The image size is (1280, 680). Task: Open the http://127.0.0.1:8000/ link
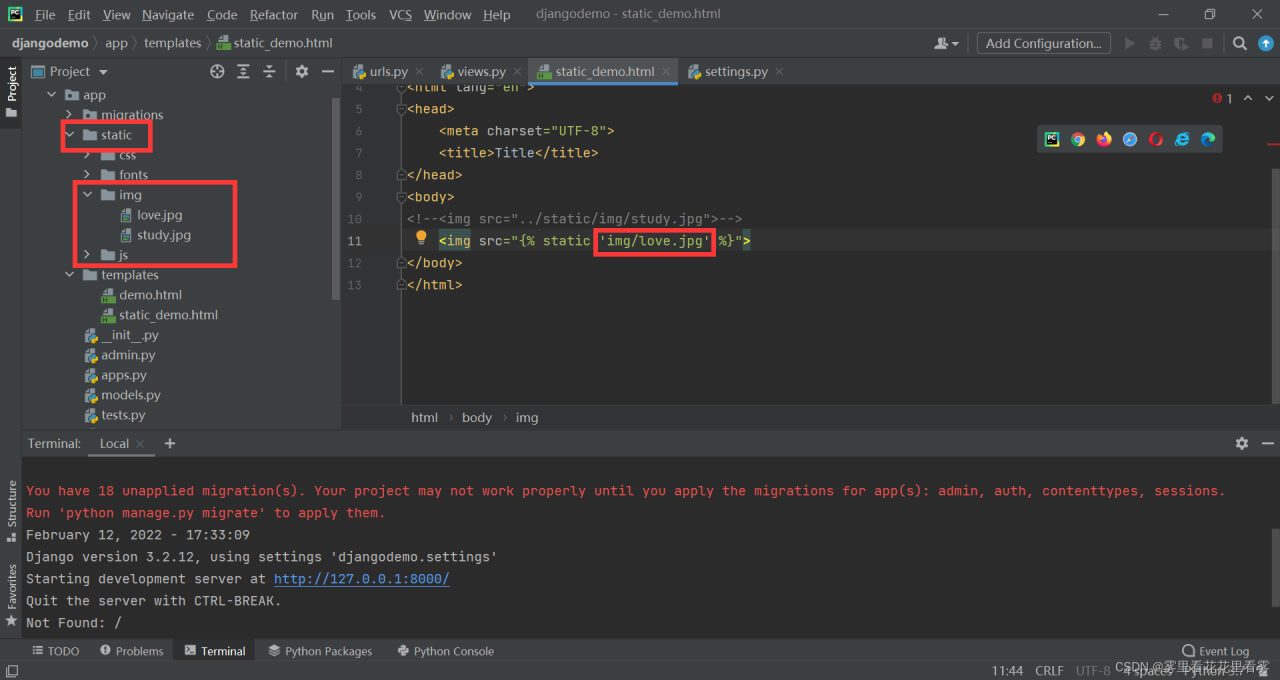361,579
